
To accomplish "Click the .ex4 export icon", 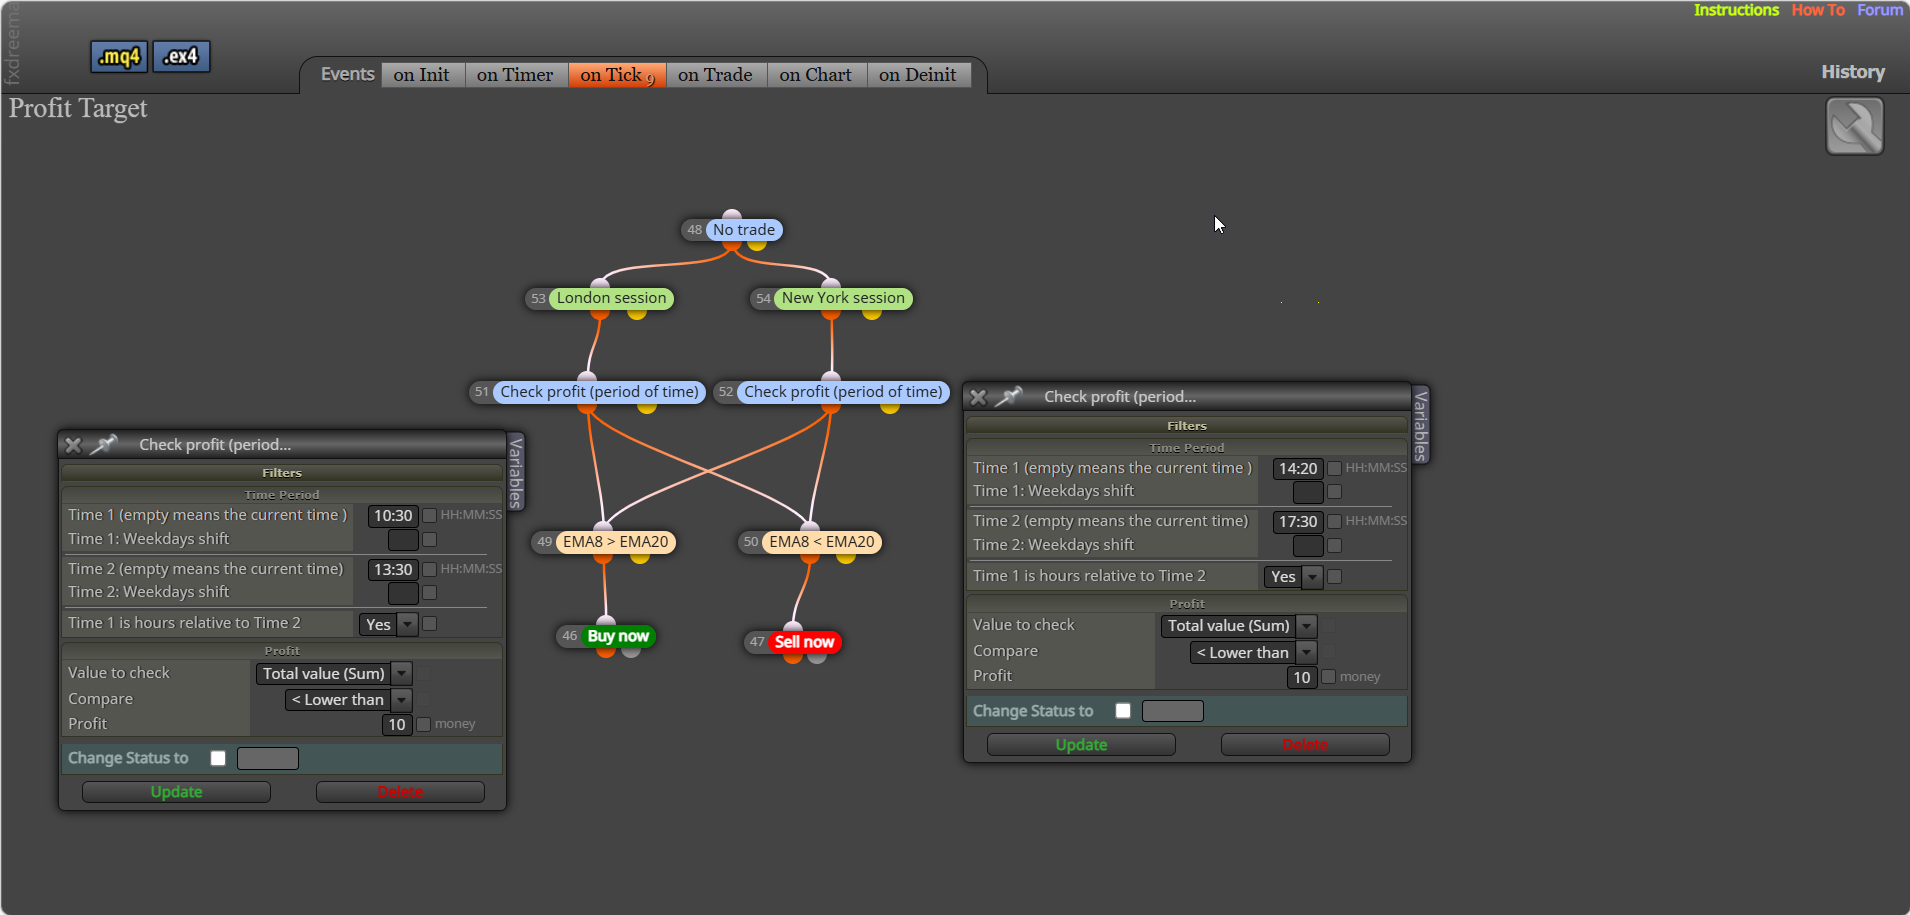I will click(181, 57).
